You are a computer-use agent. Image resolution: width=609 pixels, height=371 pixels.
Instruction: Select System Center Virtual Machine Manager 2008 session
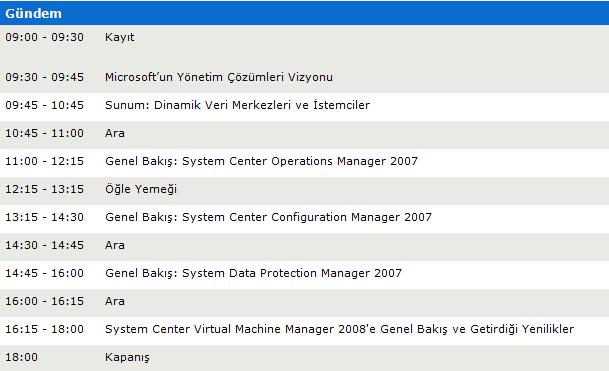pyautogui.click(x=339, y=329)
